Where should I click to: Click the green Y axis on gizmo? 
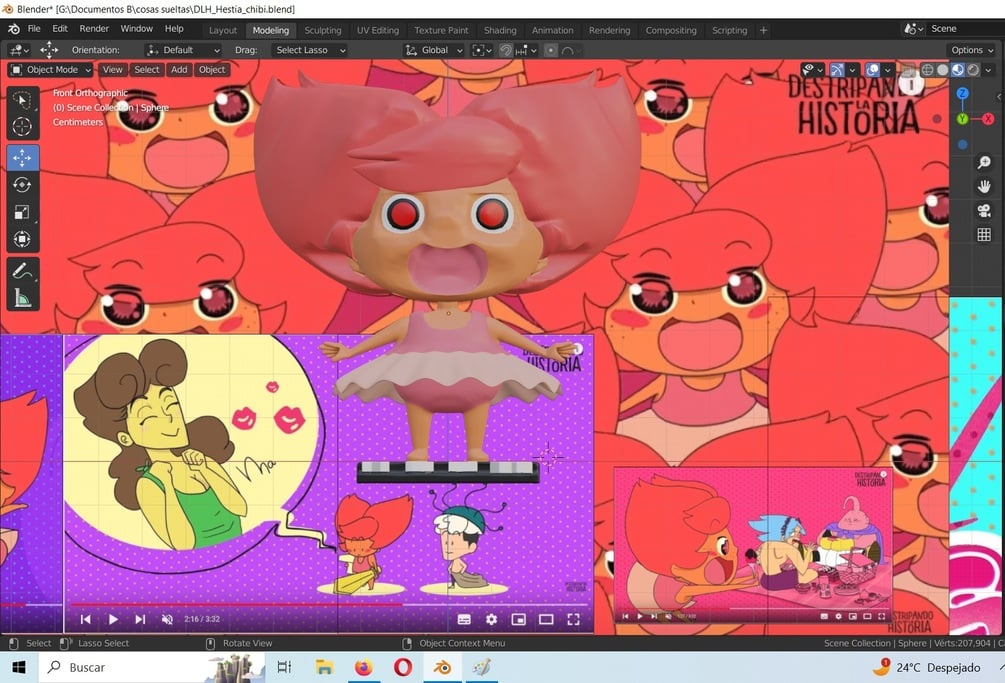[x=962, y=119]
